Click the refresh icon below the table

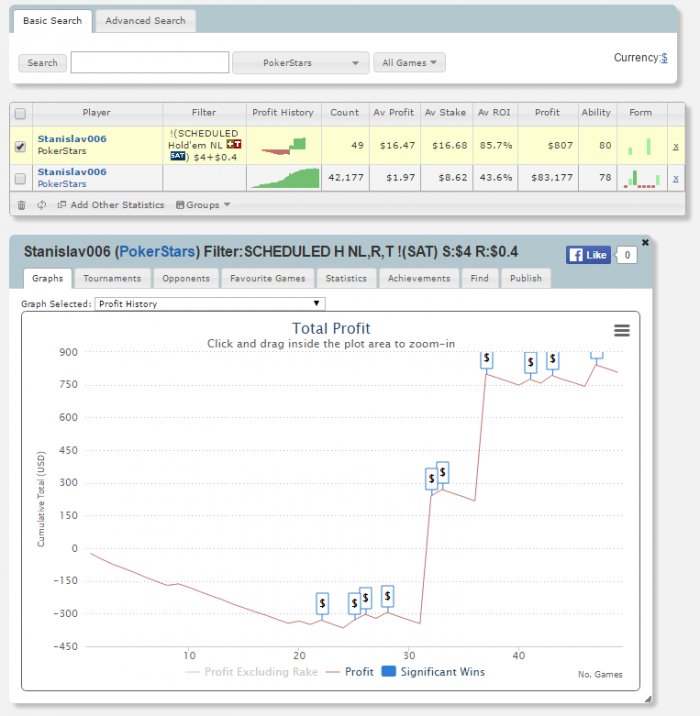click(x=41, y=205)
